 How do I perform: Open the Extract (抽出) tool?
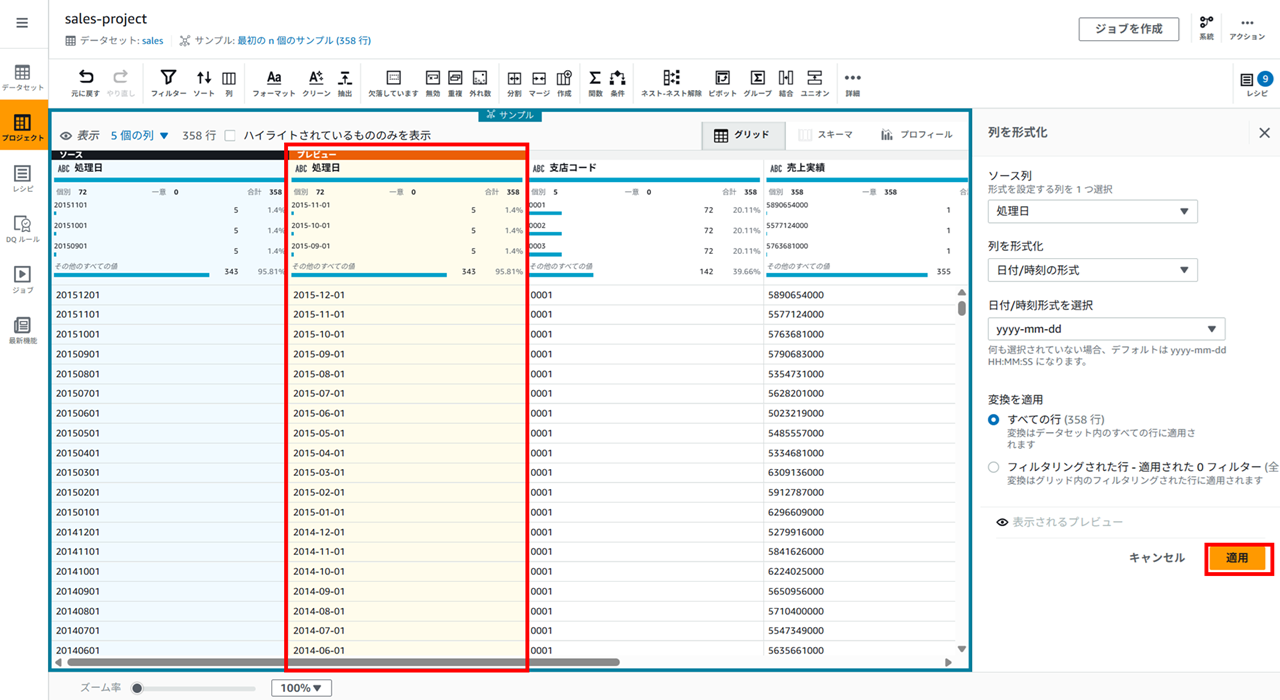pos(344,82)
